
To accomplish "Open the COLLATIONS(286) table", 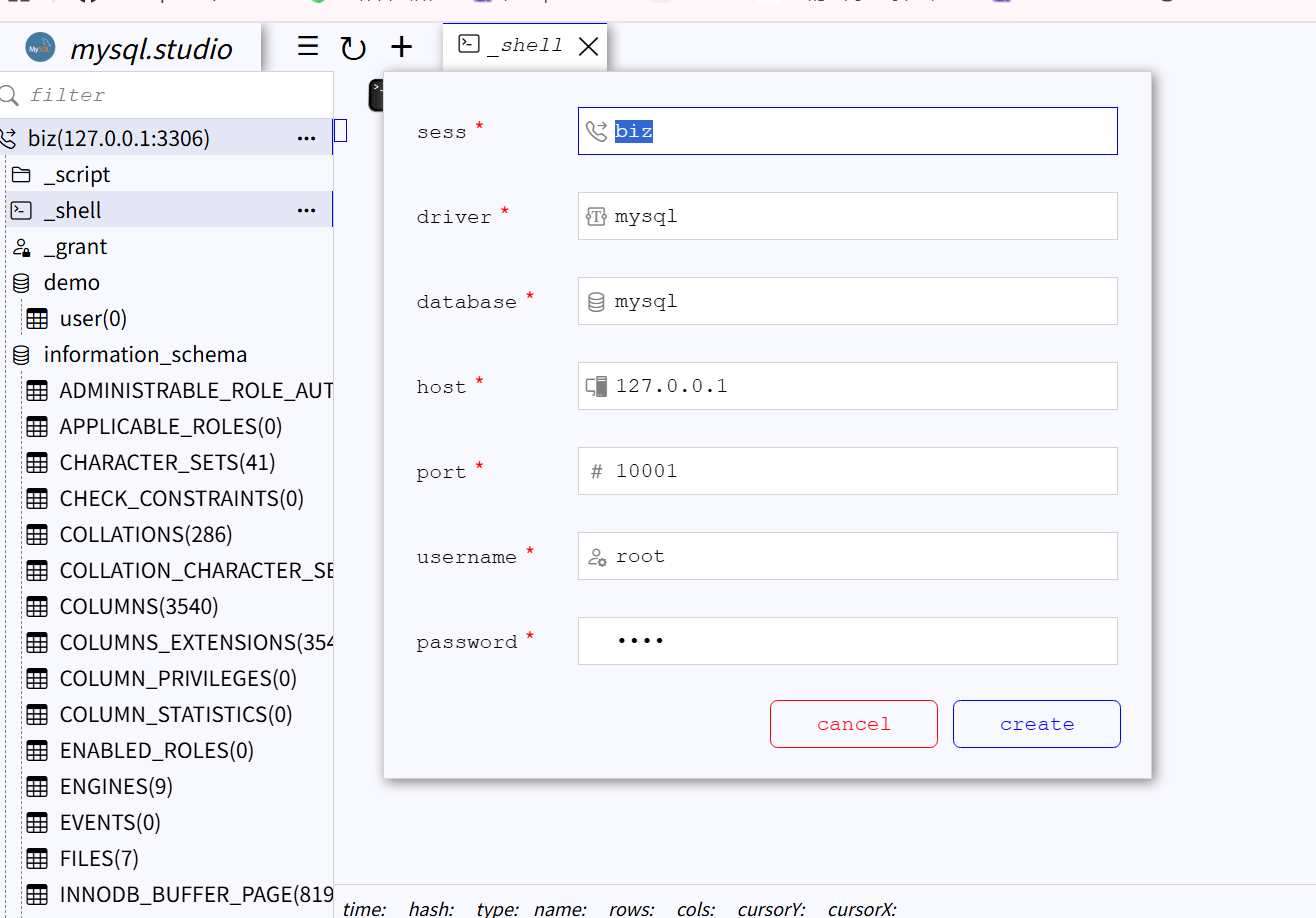I will coord(146,534).
